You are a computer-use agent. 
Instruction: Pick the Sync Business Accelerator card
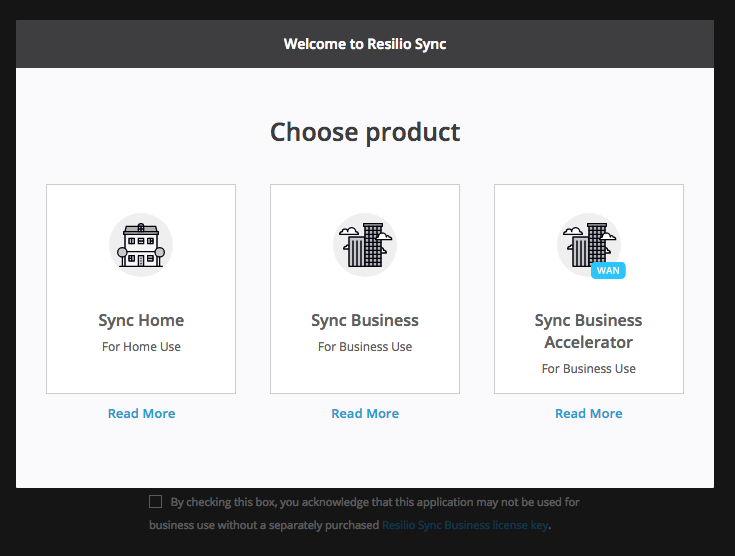click(x=589, y=289)
